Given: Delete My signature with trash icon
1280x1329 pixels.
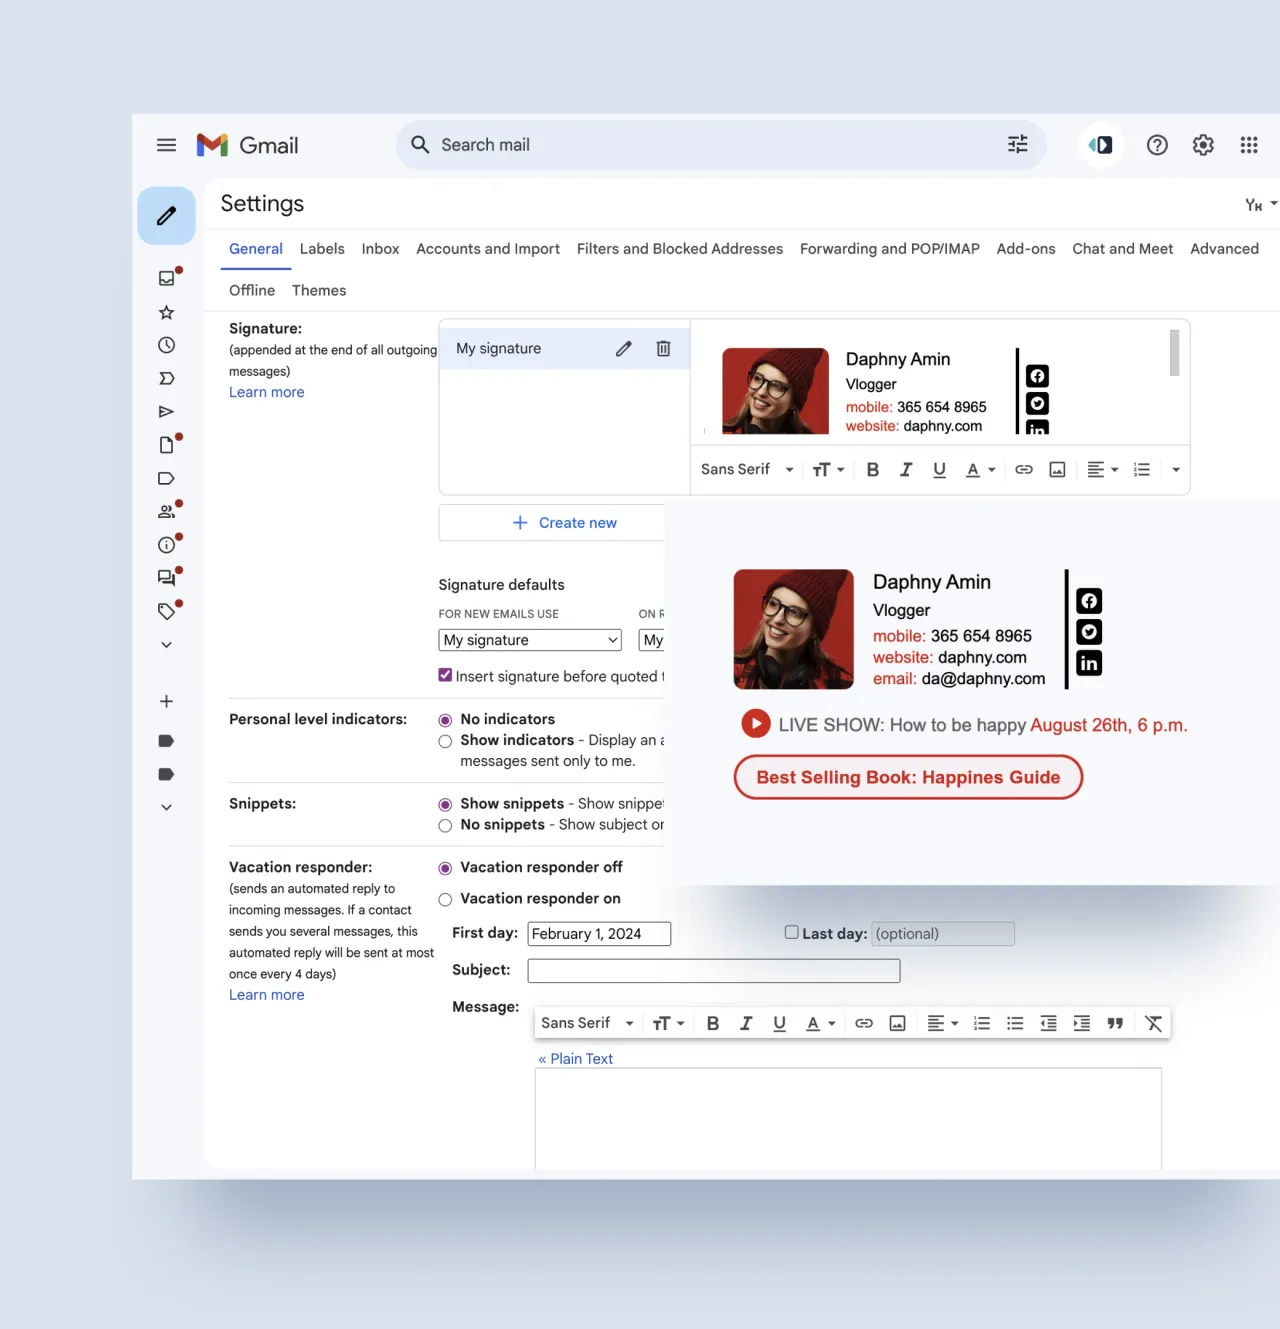Looking at the screenshot, I should tap(663, 348).
